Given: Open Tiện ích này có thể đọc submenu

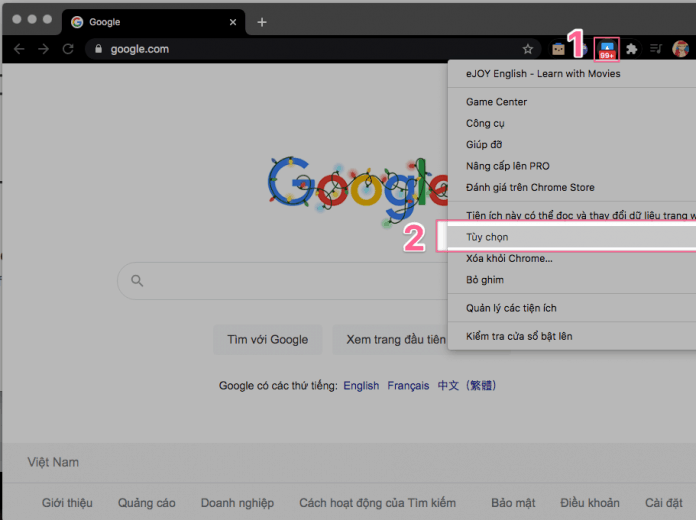Looking at the screenshot, I should [x=572, y=215].
